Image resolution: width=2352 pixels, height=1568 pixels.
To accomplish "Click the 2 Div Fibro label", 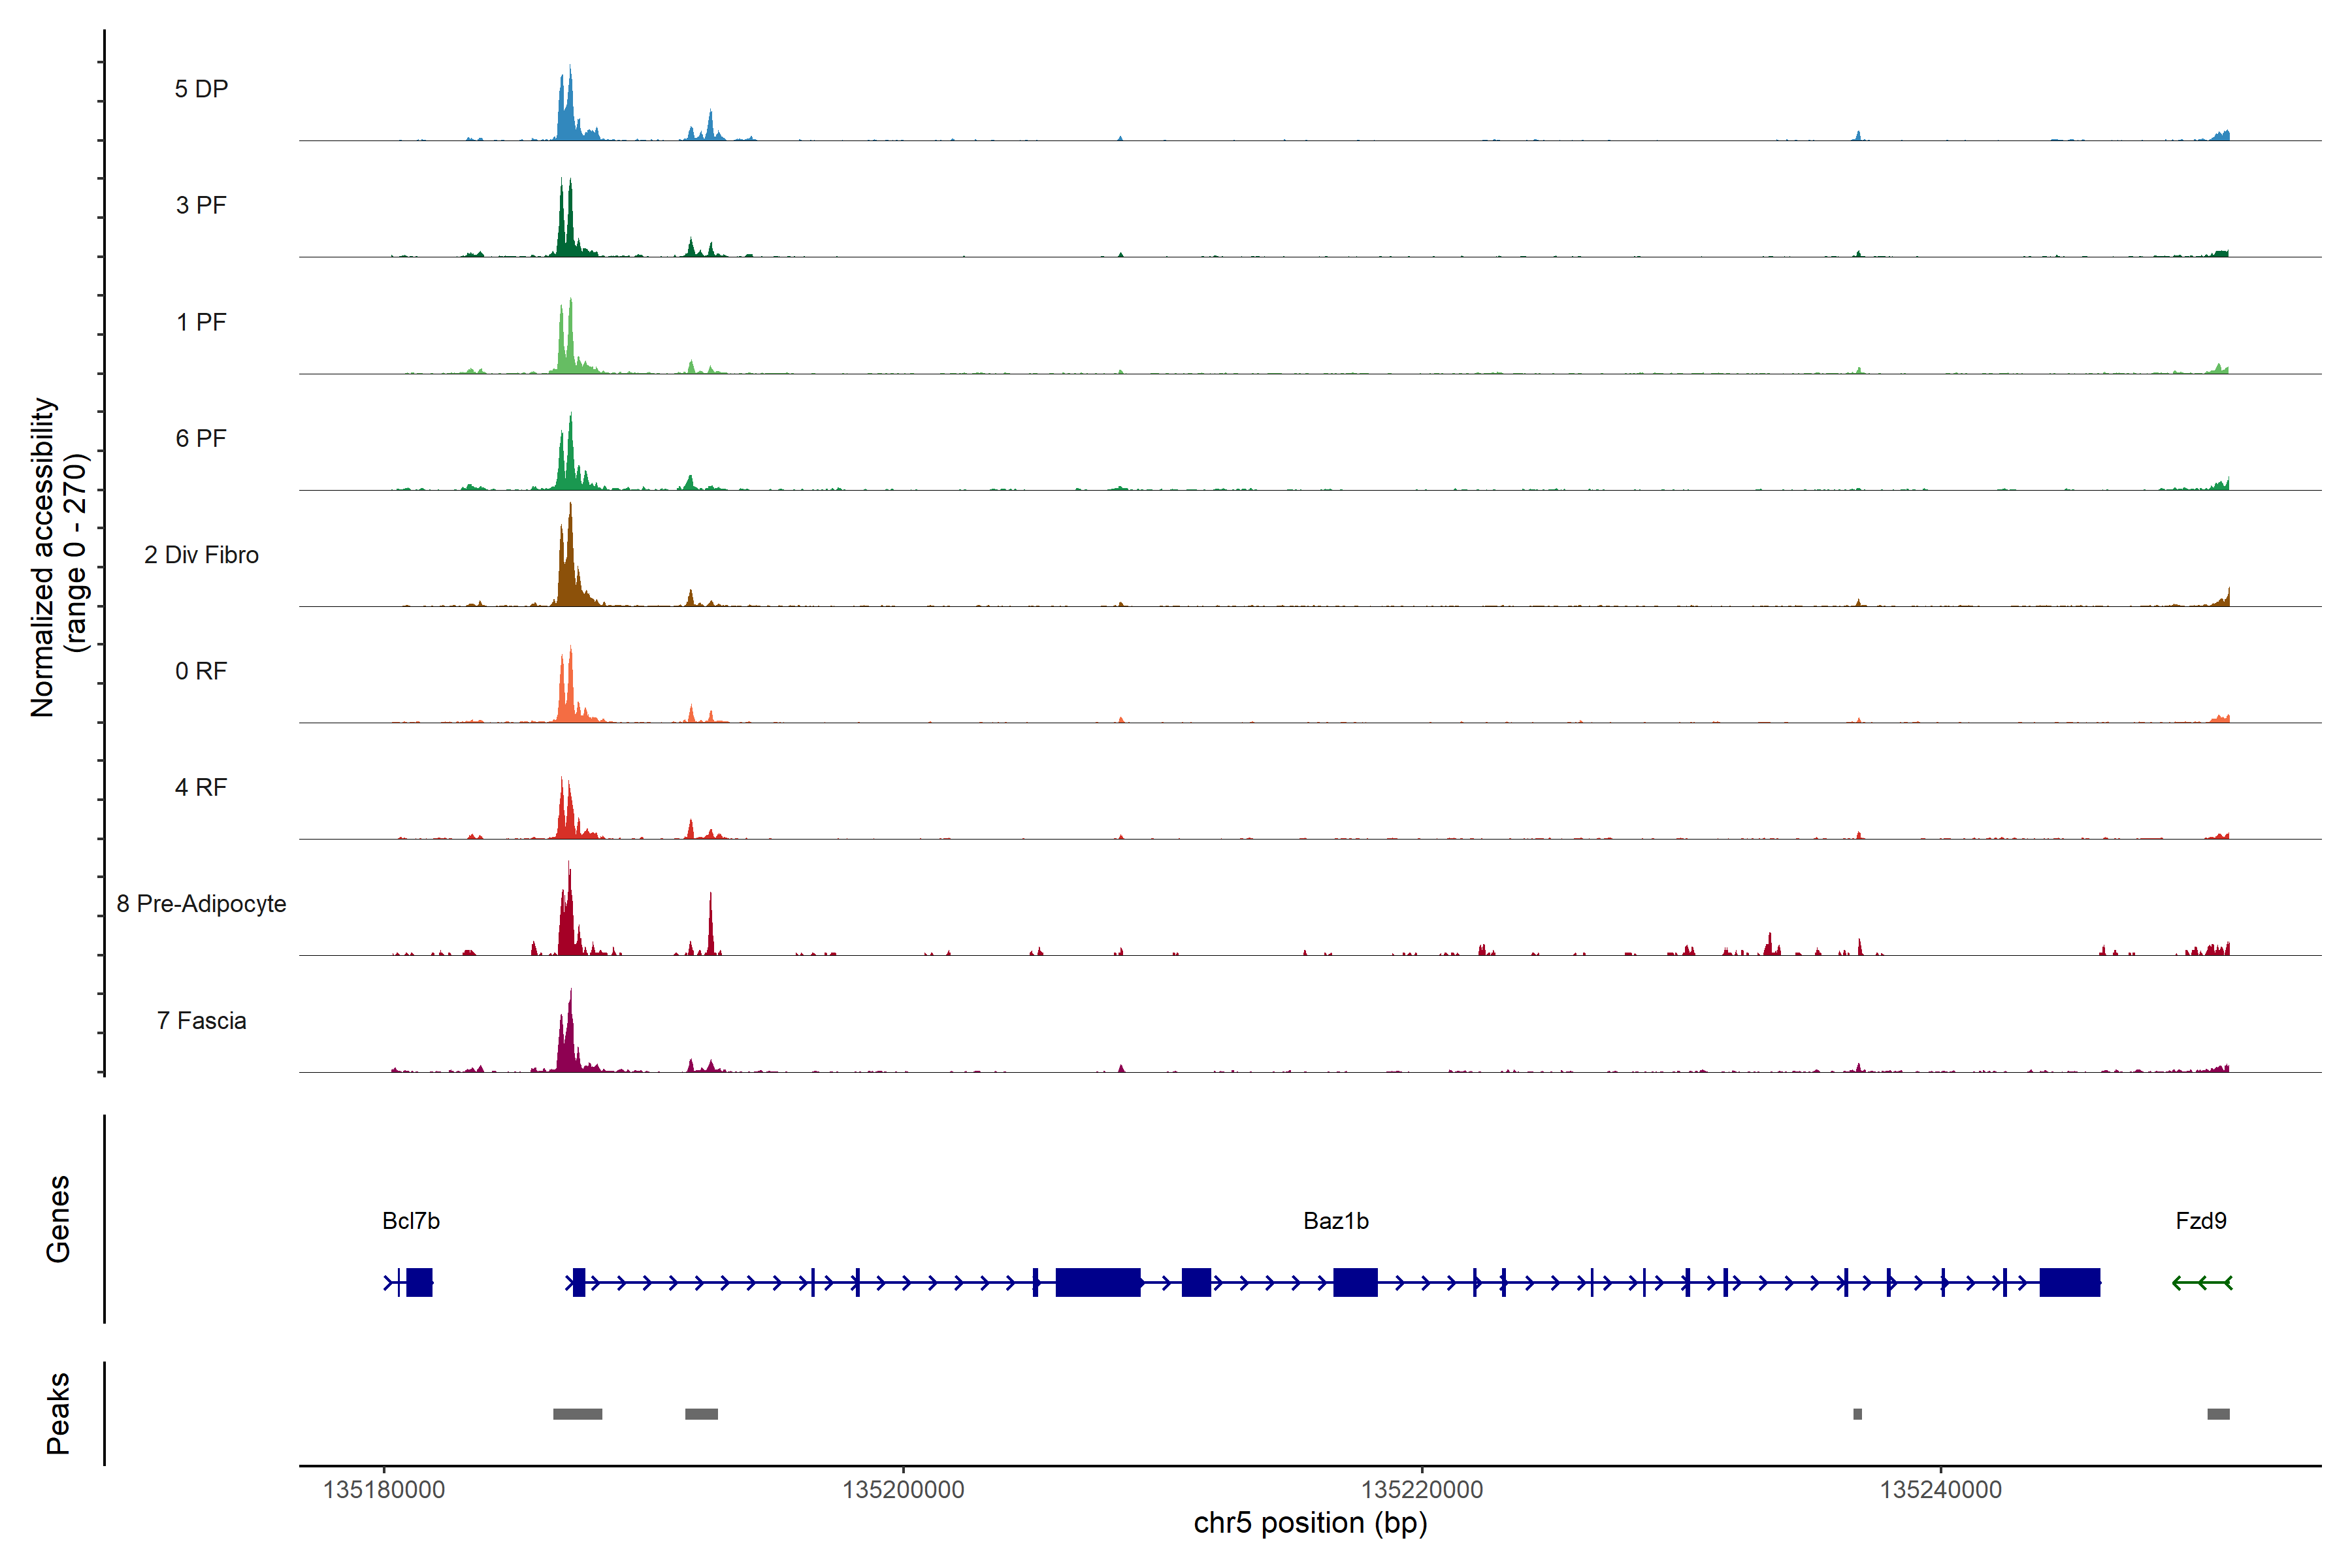I will (201, 554).
